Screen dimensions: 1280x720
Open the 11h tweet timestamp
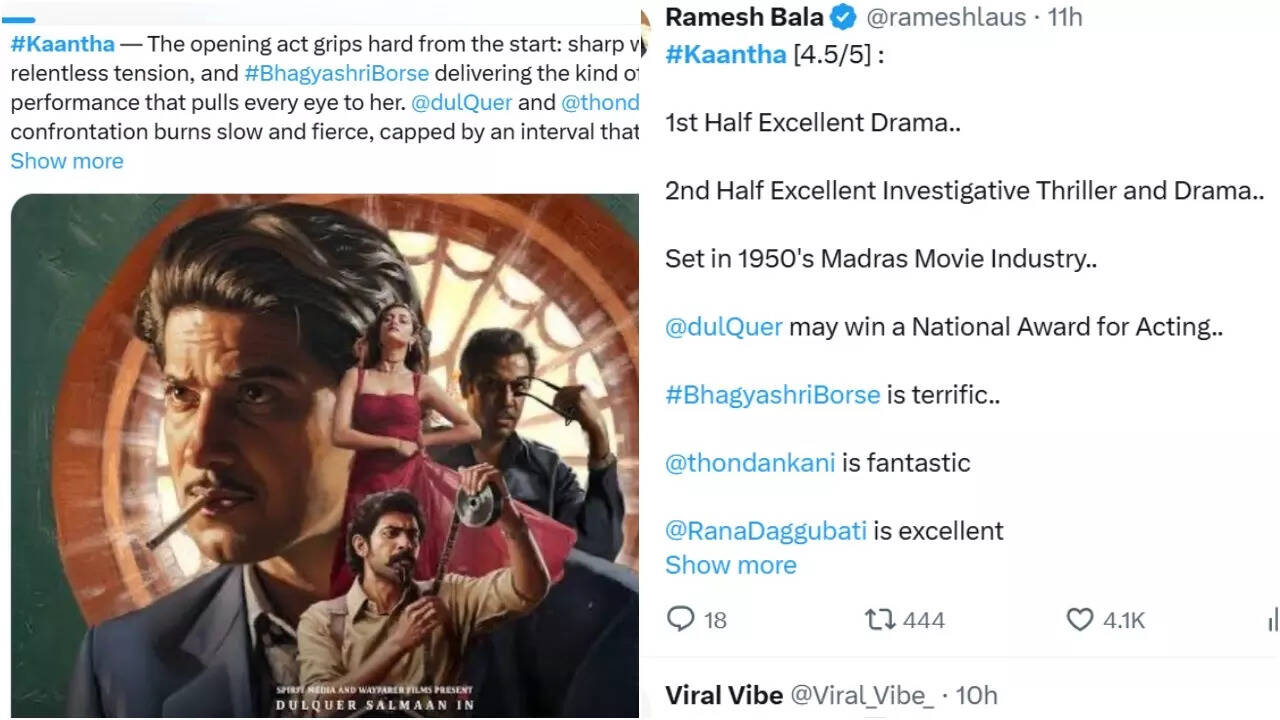click(1065, 17)
